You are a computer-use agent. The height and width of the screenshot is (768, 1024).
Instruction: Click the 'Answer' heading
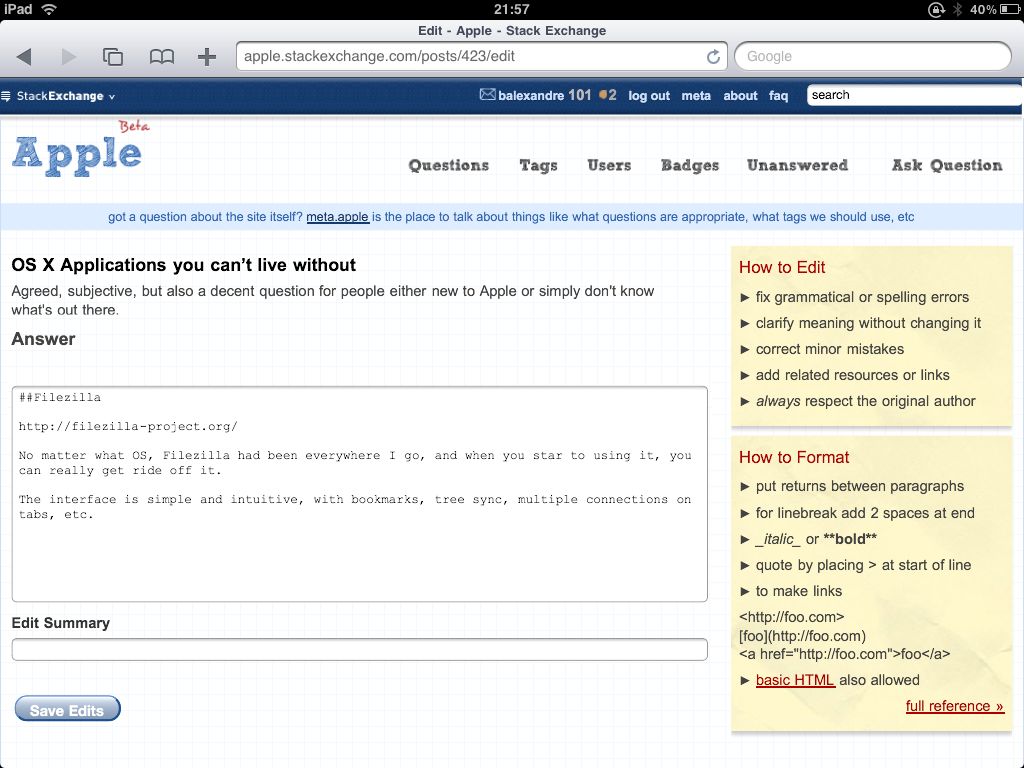click(43, 339)
